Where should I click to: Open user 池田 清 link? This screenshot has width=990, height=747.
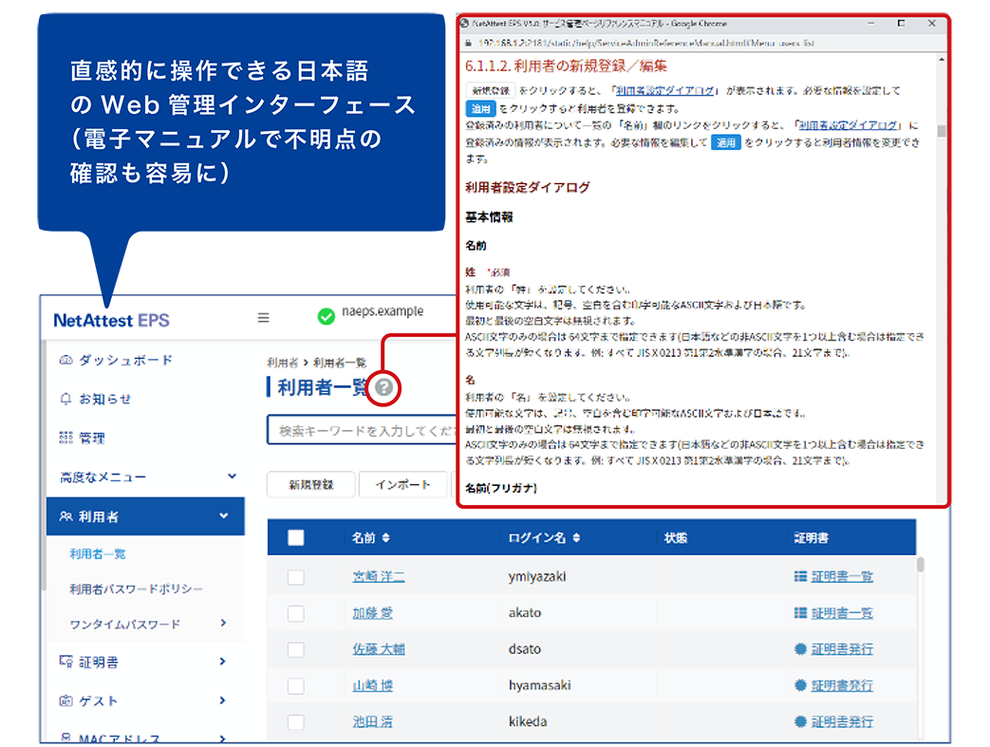coord(373,722)
